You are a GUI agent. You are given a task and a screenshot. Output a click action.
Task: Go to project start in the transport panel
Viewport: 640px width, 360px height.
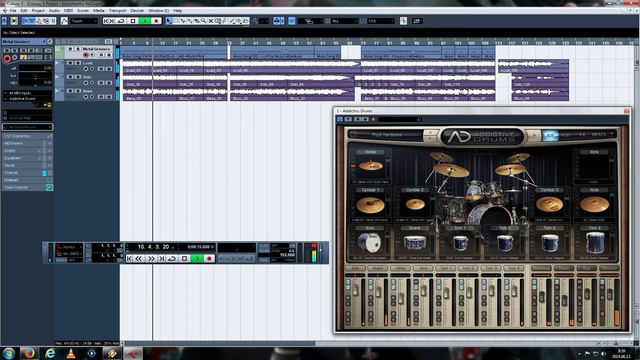(129, 258)
